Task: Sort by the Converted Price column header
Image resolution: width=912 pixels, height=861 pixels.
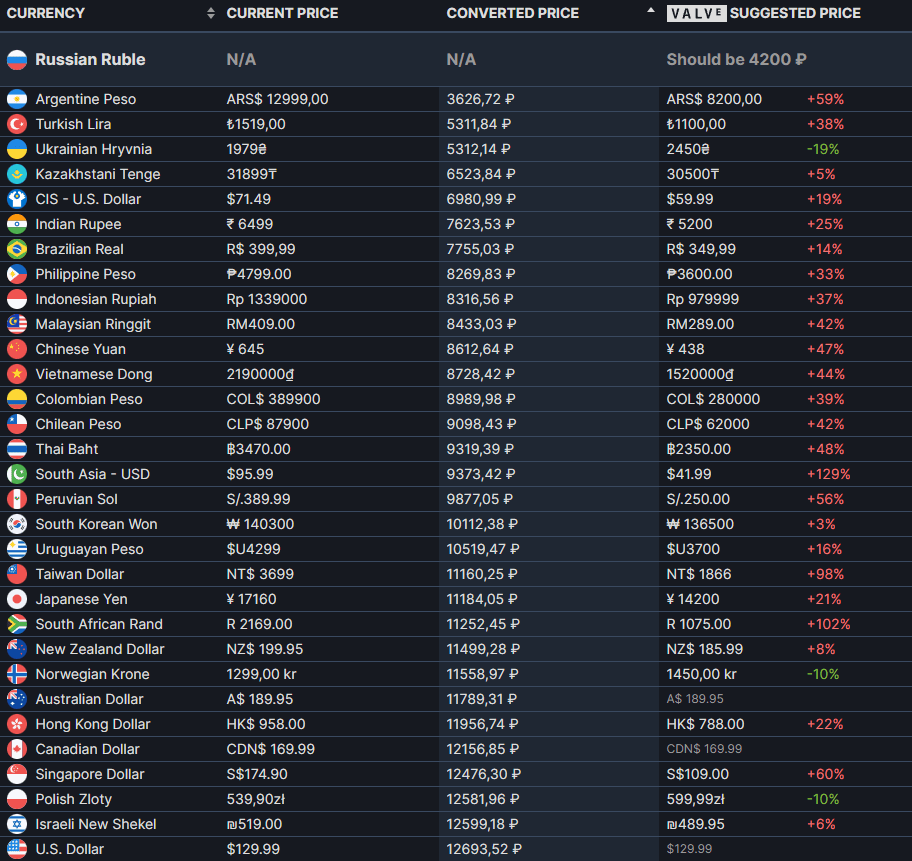Action: pyautogui.click(x=512, y=13)
